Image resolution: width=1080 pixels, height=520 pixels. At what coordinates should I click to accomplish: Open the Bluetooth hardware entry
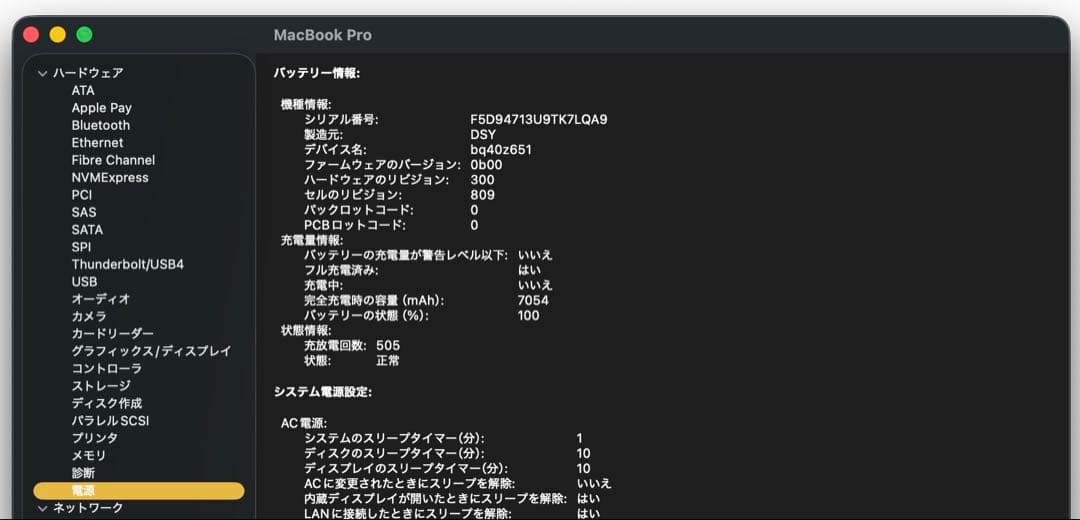(101, 125)
